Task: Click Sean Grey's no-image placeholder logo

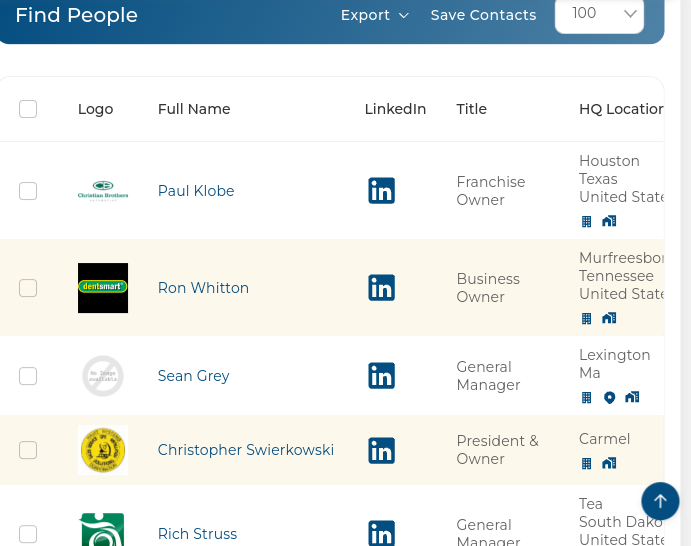Action: tap(103, 376)
